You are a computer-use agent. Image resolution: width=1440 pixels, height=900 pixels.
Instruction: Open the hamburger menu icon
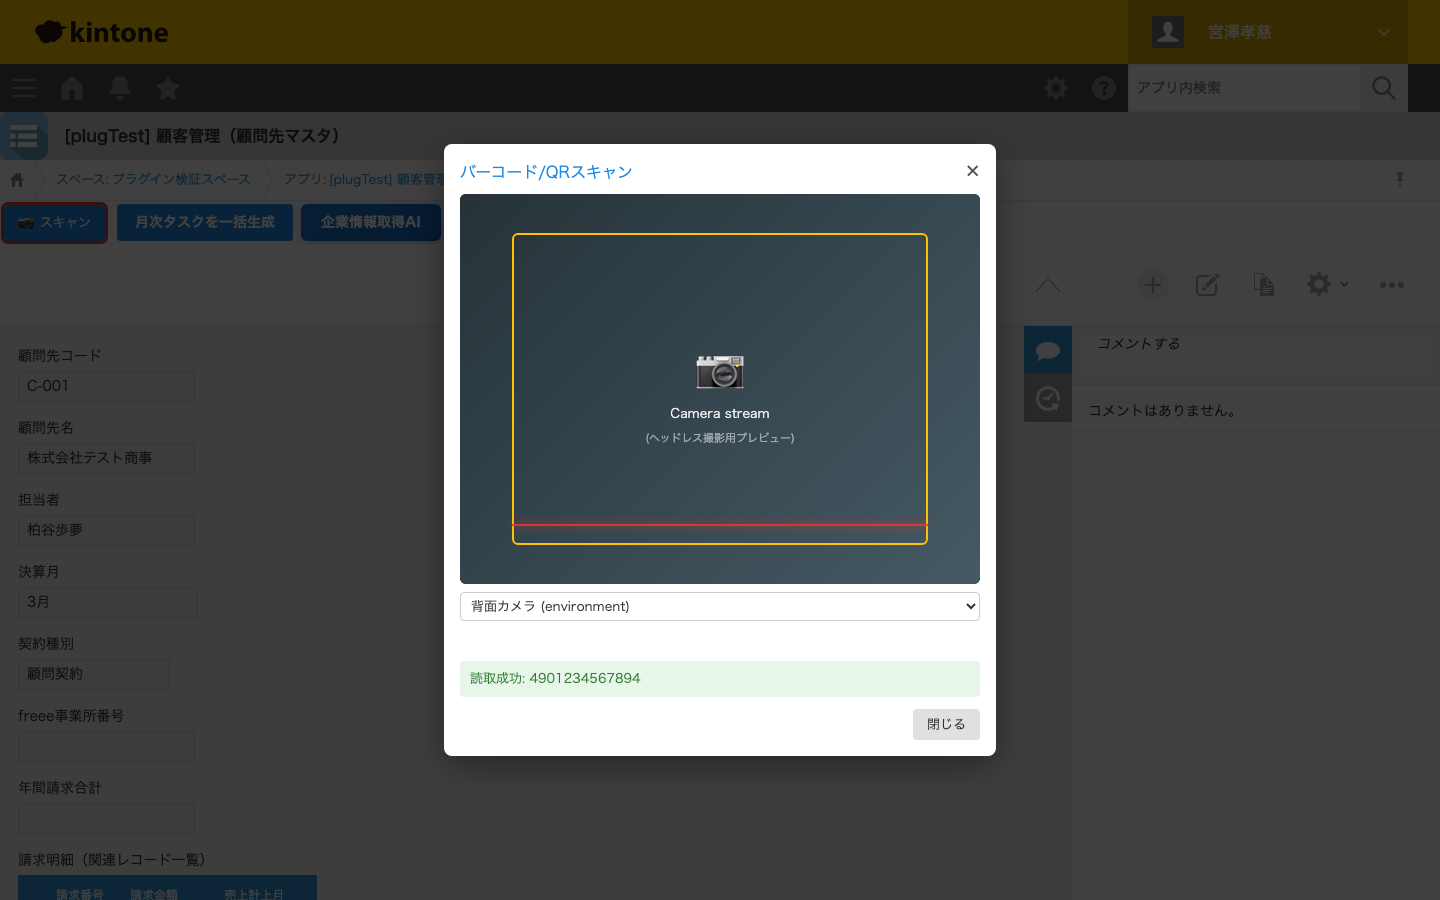tap(24, 88)
